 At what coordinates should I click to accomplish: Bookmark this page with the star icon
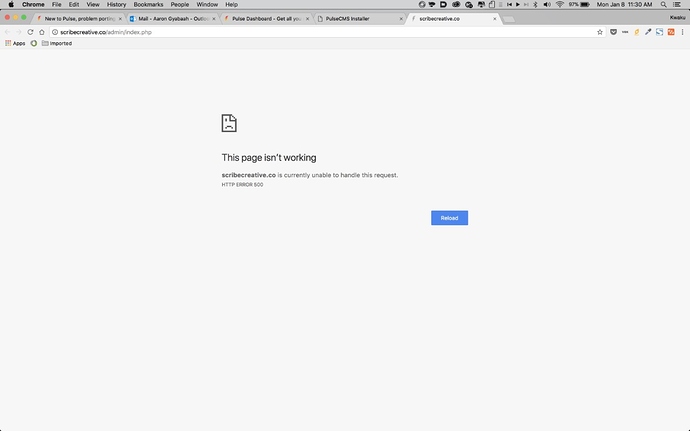600,32
